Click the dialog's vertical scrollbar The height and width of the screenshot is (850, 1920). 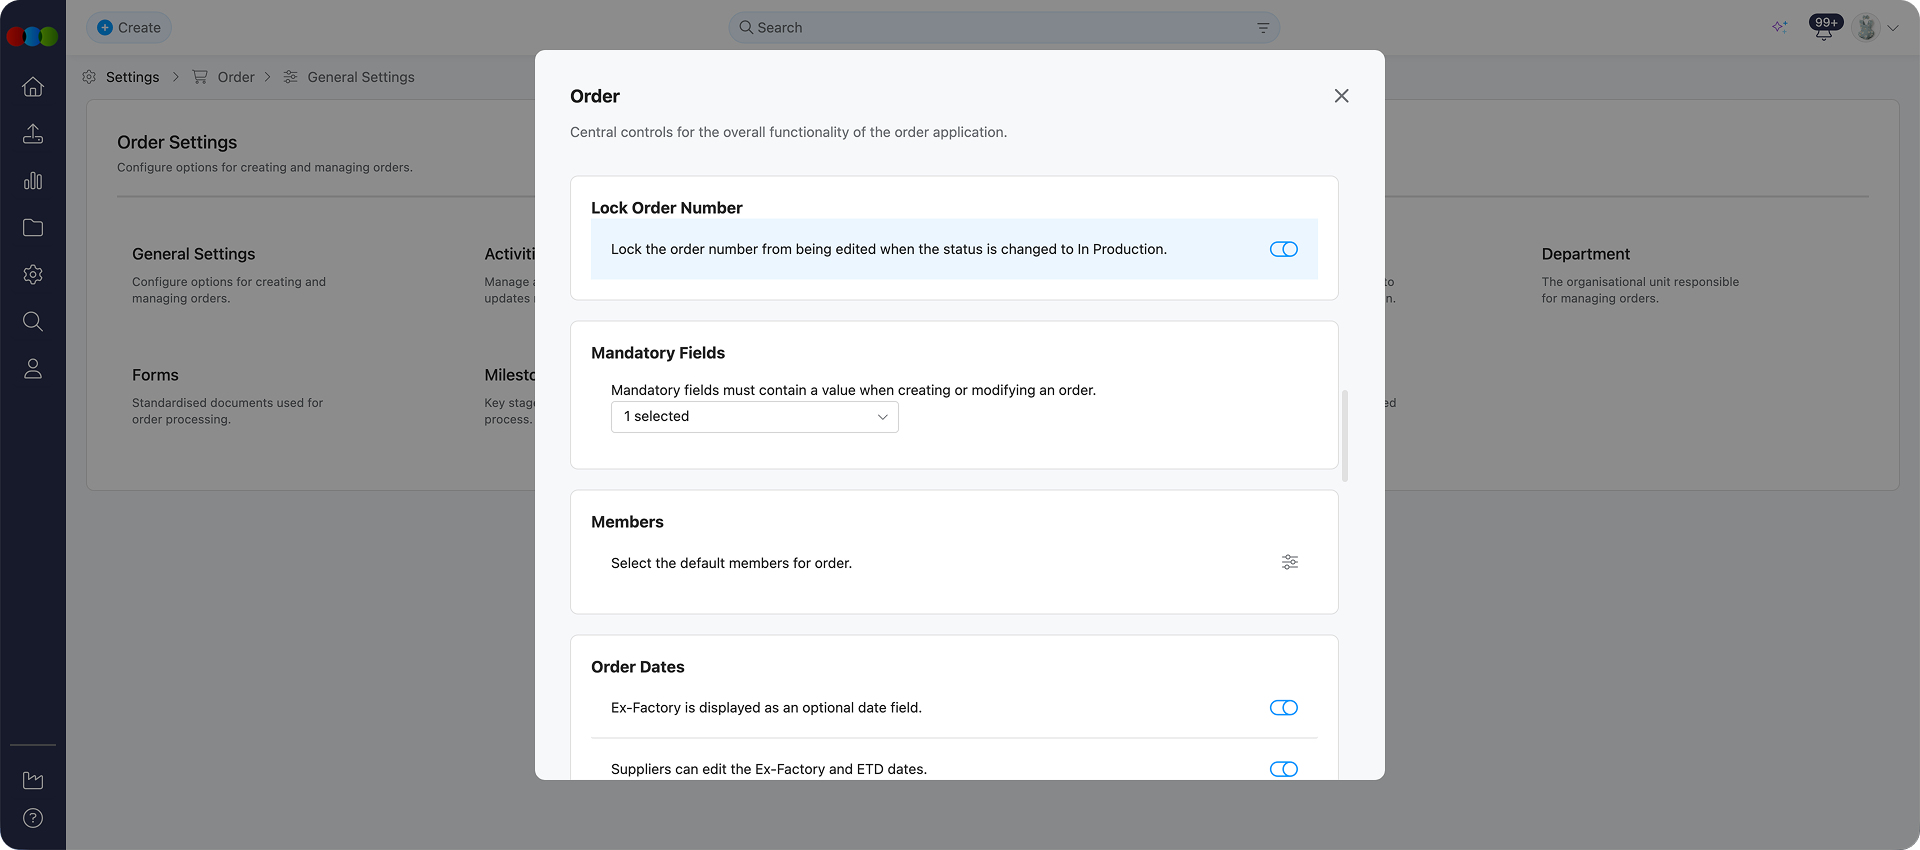pyautogui.click(x=1345, y=435)
